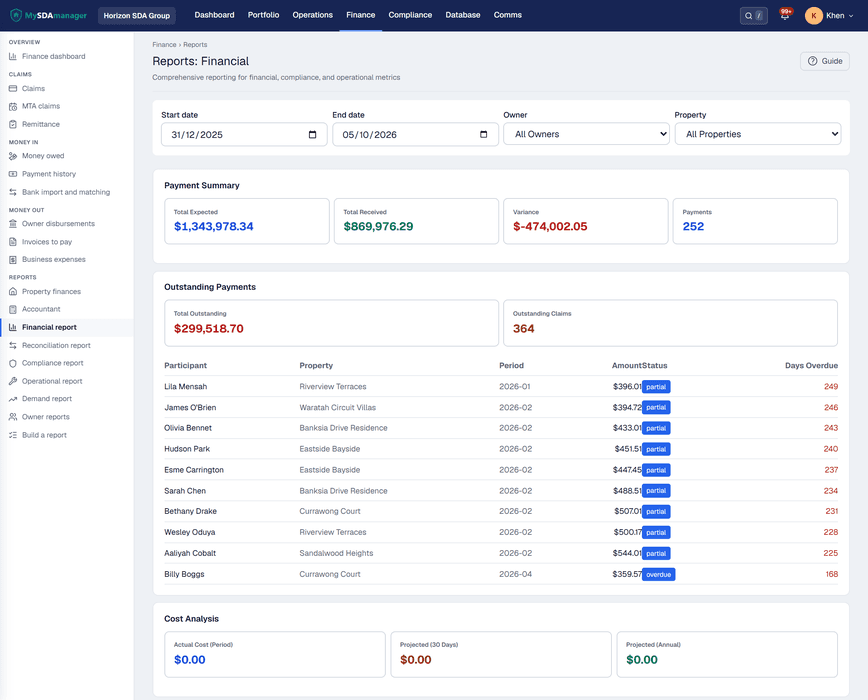Click the Start date input field

244,134
